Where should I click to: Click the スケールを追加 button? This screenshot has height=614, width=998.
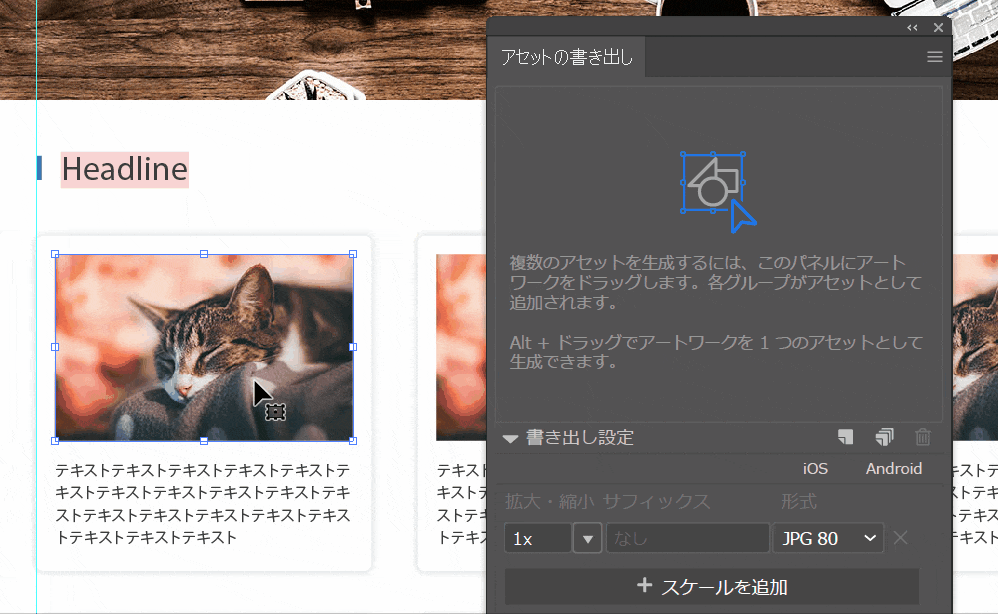point(711,586)
